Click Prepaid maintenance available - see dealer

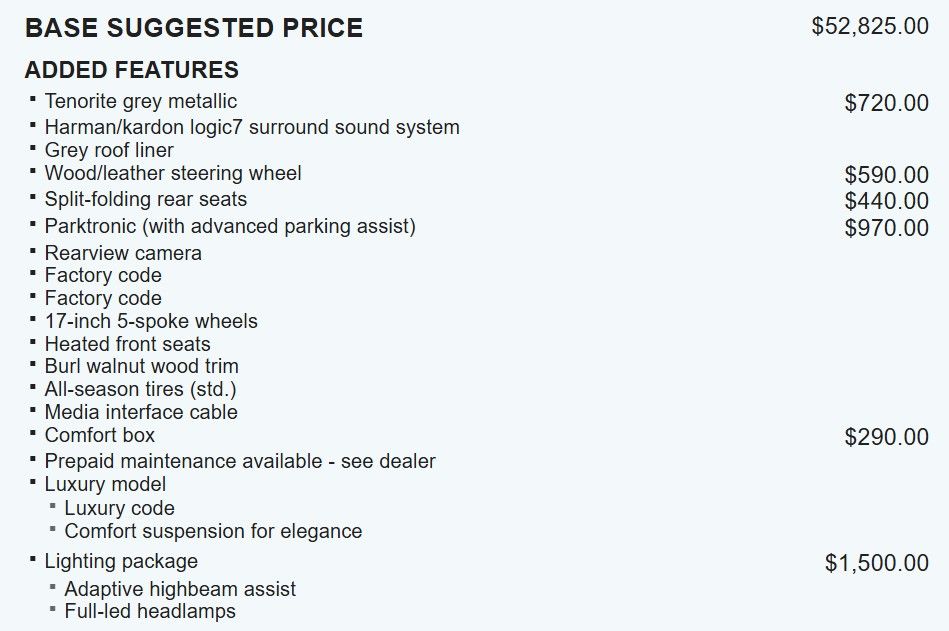[240, 461]
